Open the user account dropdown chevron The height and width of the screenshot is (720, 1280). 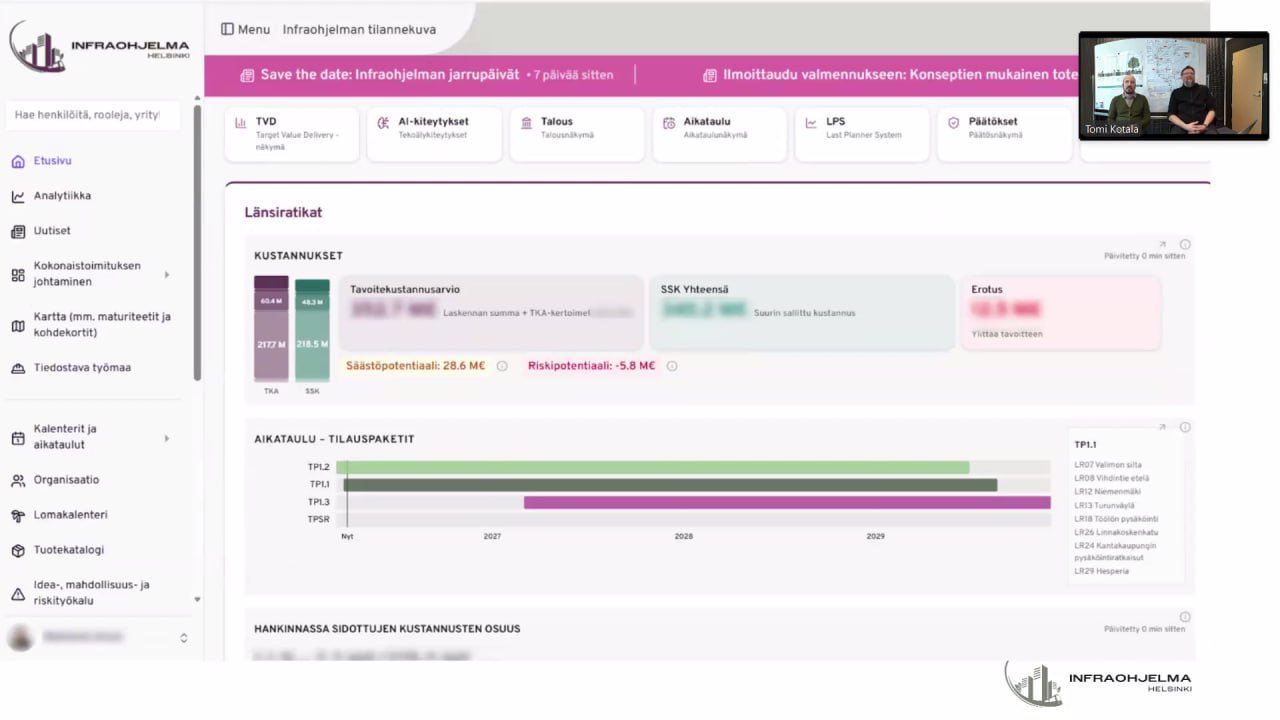click(183, 638)
